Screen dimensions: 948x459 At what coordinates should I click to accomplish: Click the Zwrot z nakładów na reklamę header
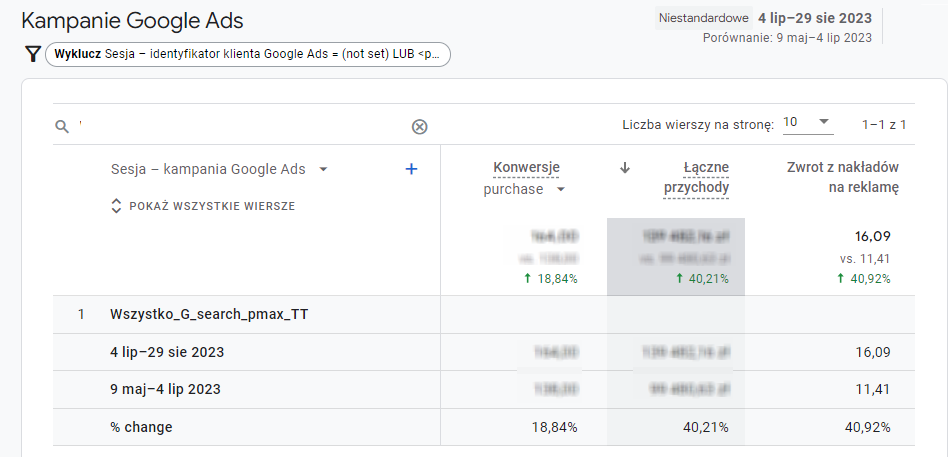click(x=843, y=177)
